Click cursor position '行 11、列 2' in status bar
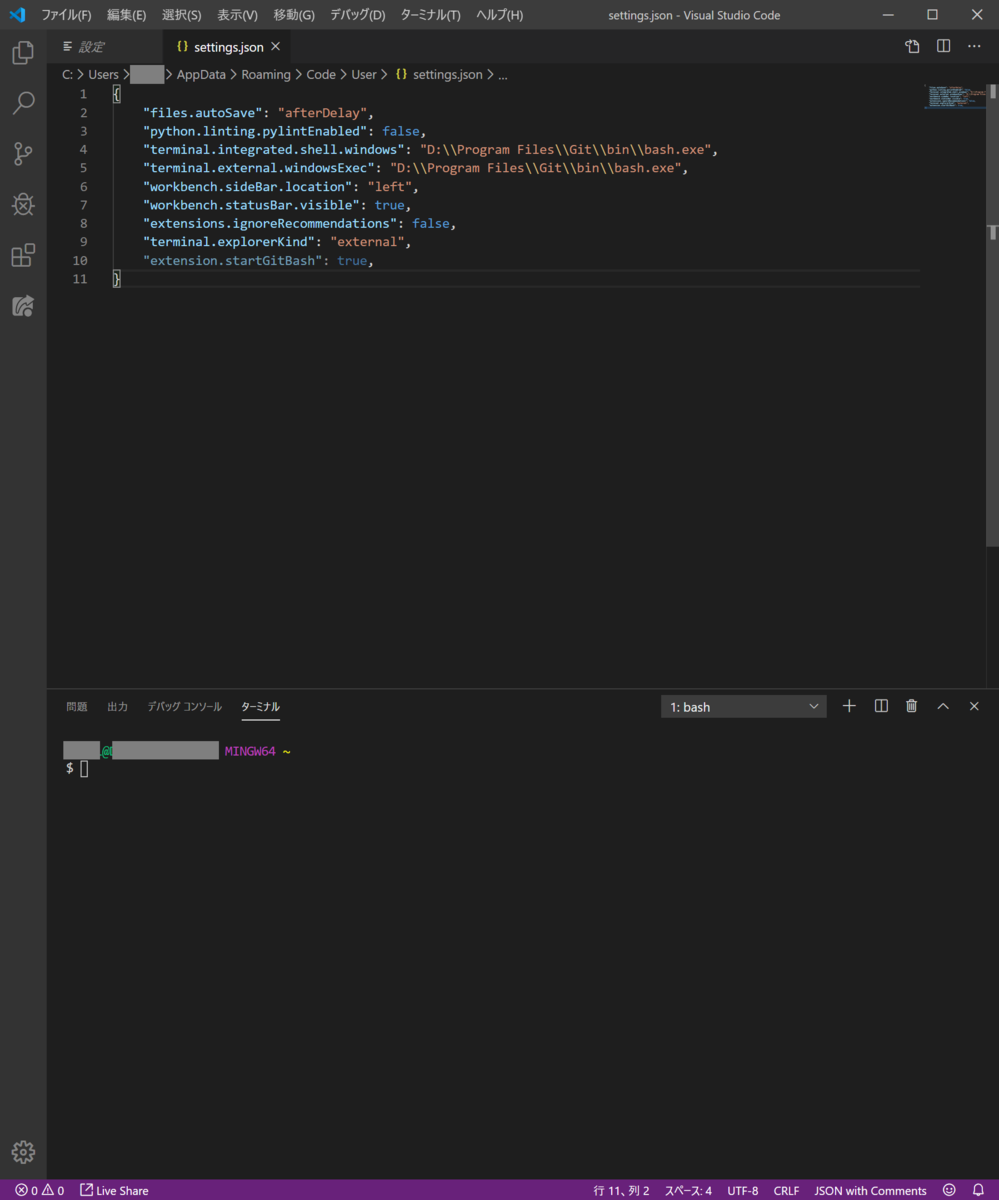This screenshot has height=1200, width=999. (x=621, y=1190)
